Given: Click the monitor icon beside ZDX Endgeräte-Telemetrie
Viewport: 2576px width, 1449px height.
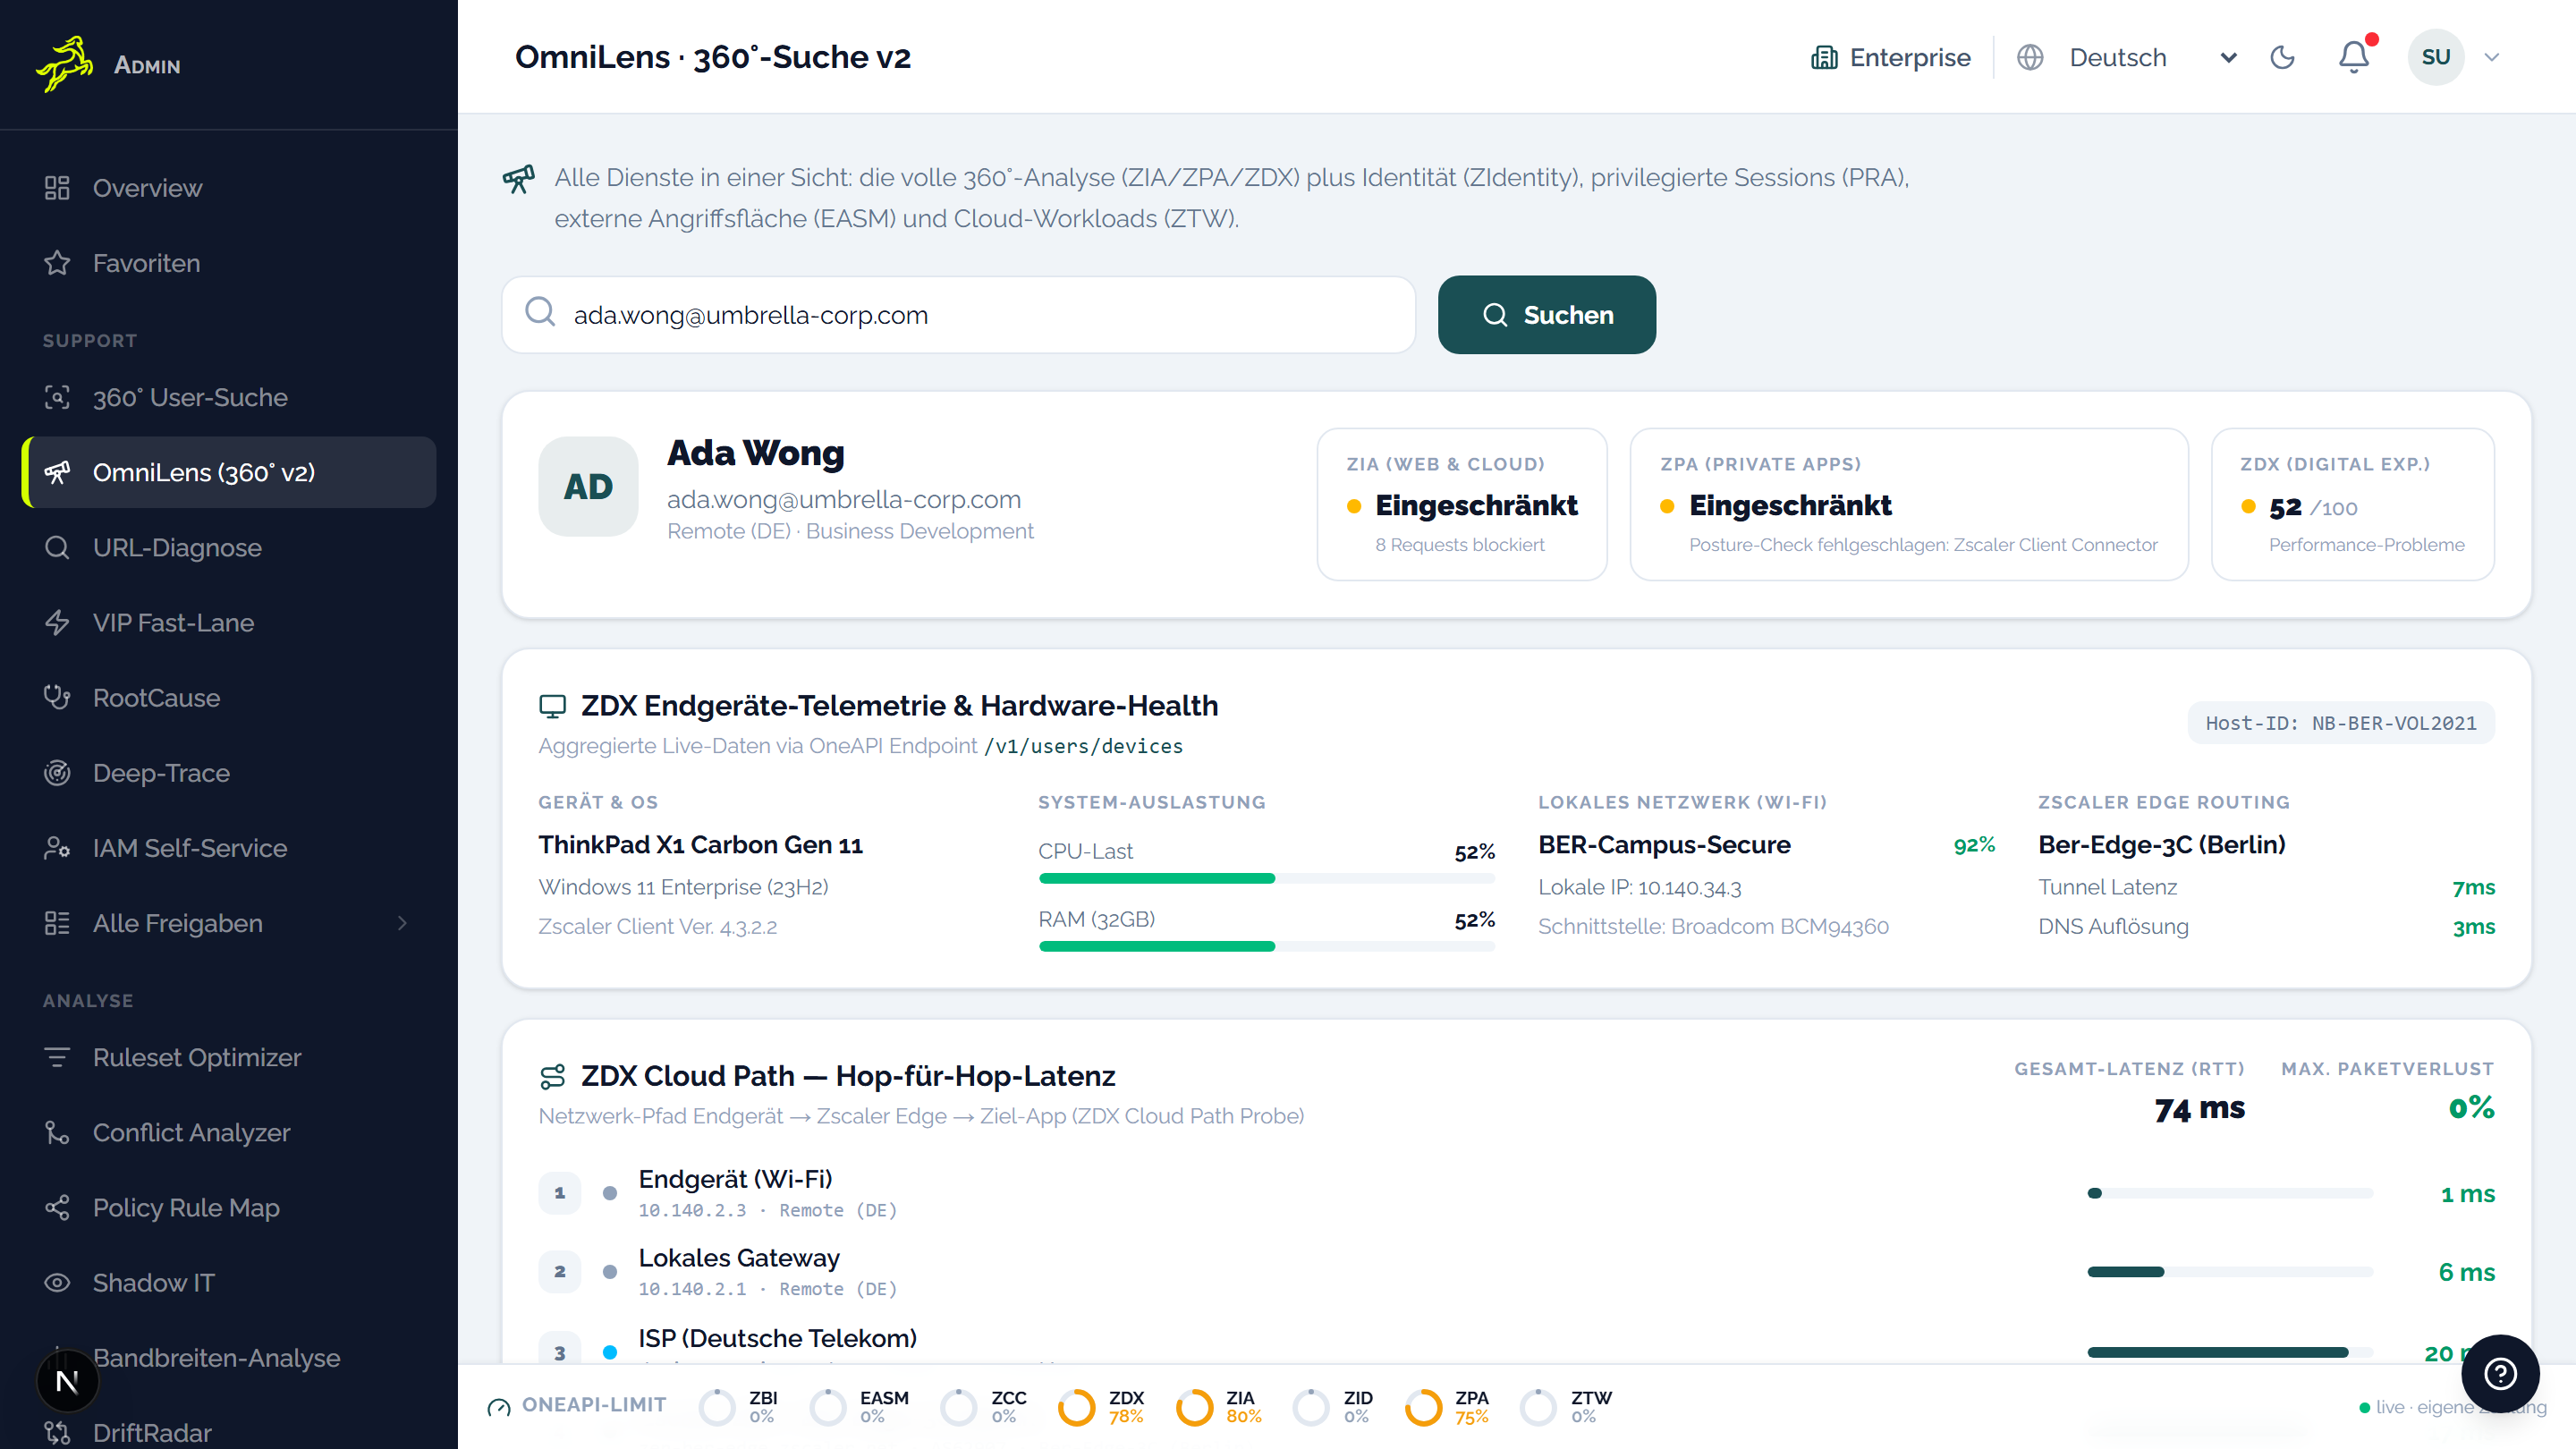Looking at the screenshot, I should 552,706.
